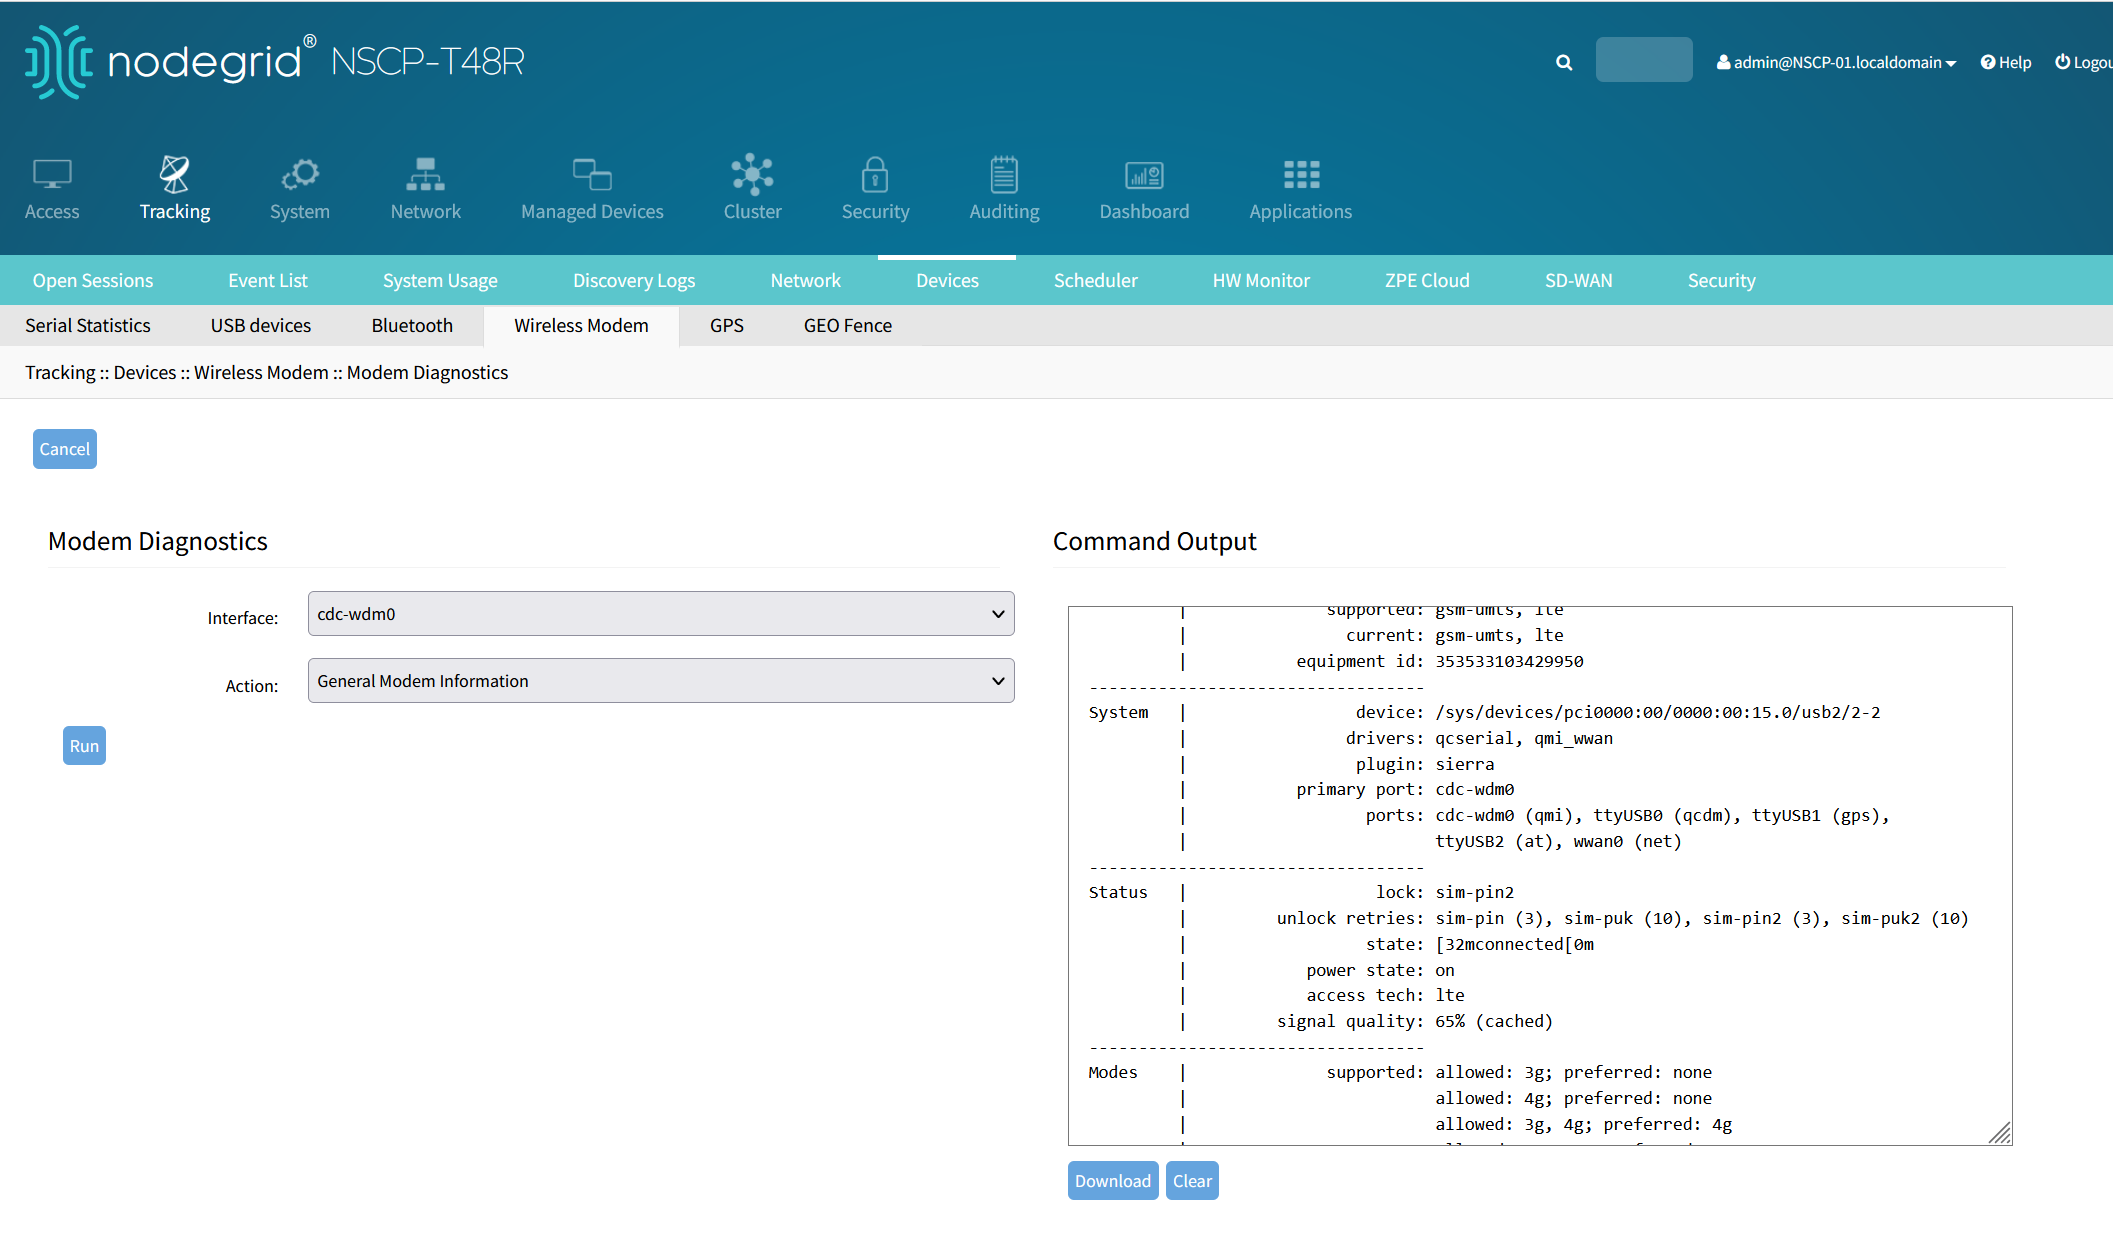Click the 'lock: sim-pin2' status line
This screenshot has height=1243, width=2113.
click(x=1445, y=892)
